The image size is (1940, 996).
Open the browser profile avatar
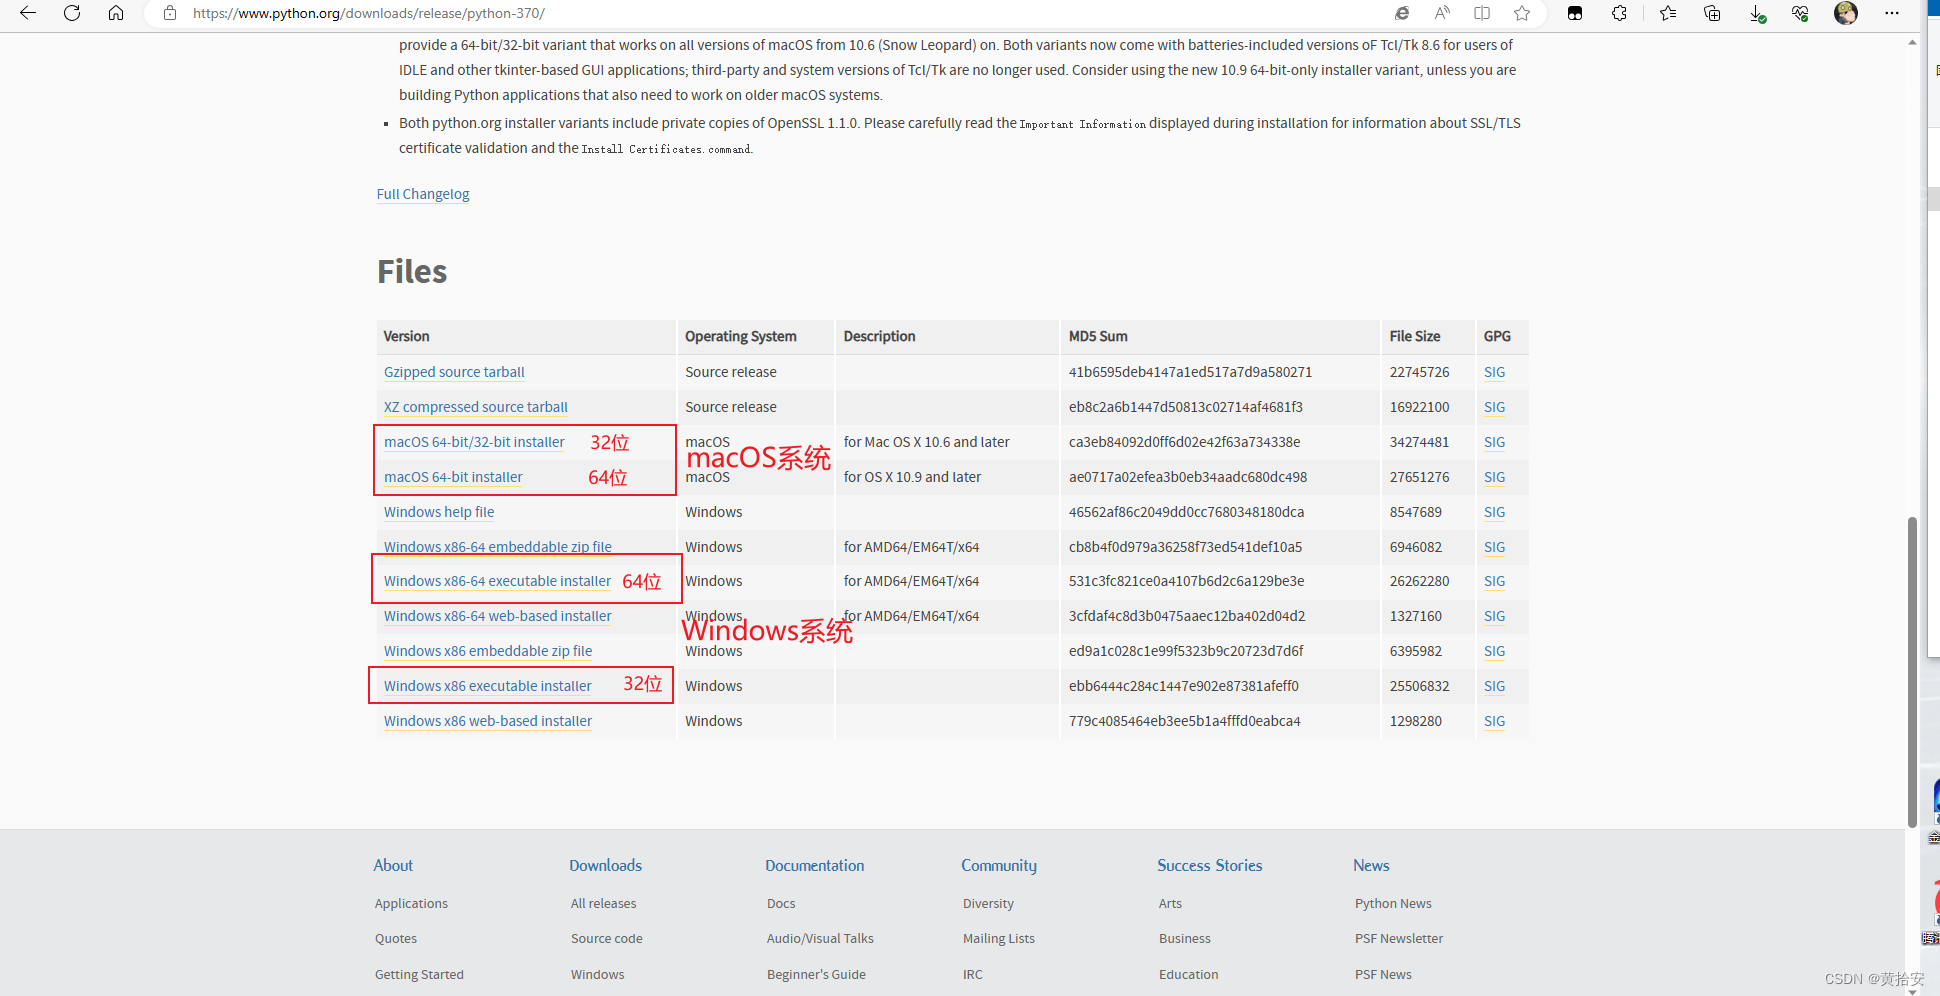(x=1846, y=13)
